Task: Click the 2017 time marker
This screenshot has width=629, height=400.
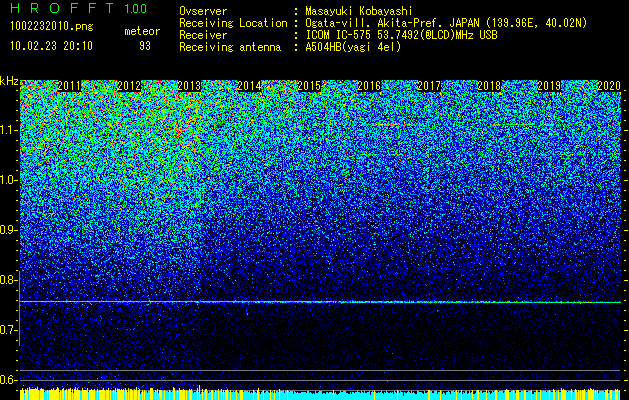Action: coord(429,86)
